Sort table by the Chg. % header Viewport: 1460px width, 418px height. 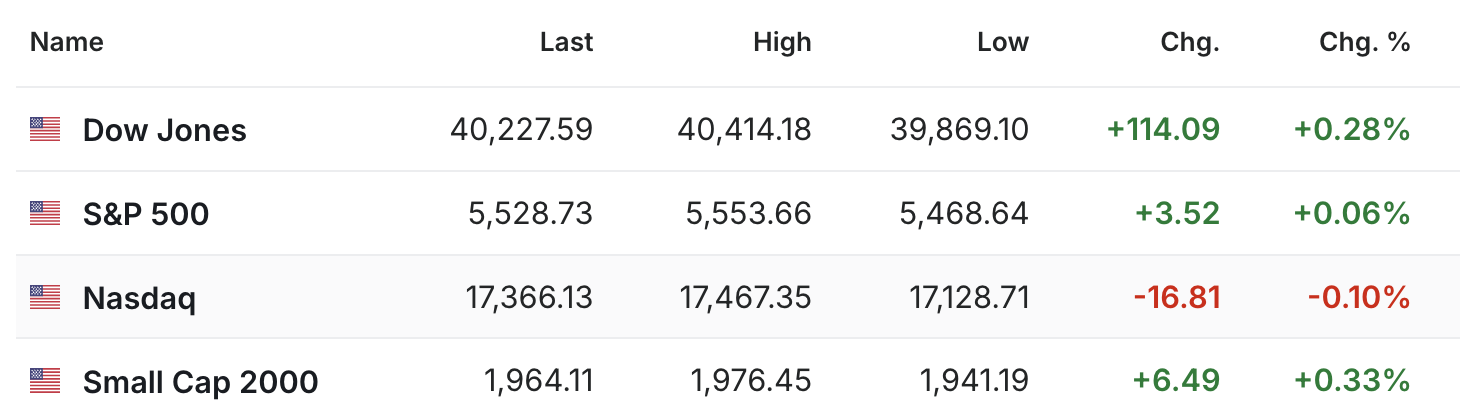[1365, 42]
